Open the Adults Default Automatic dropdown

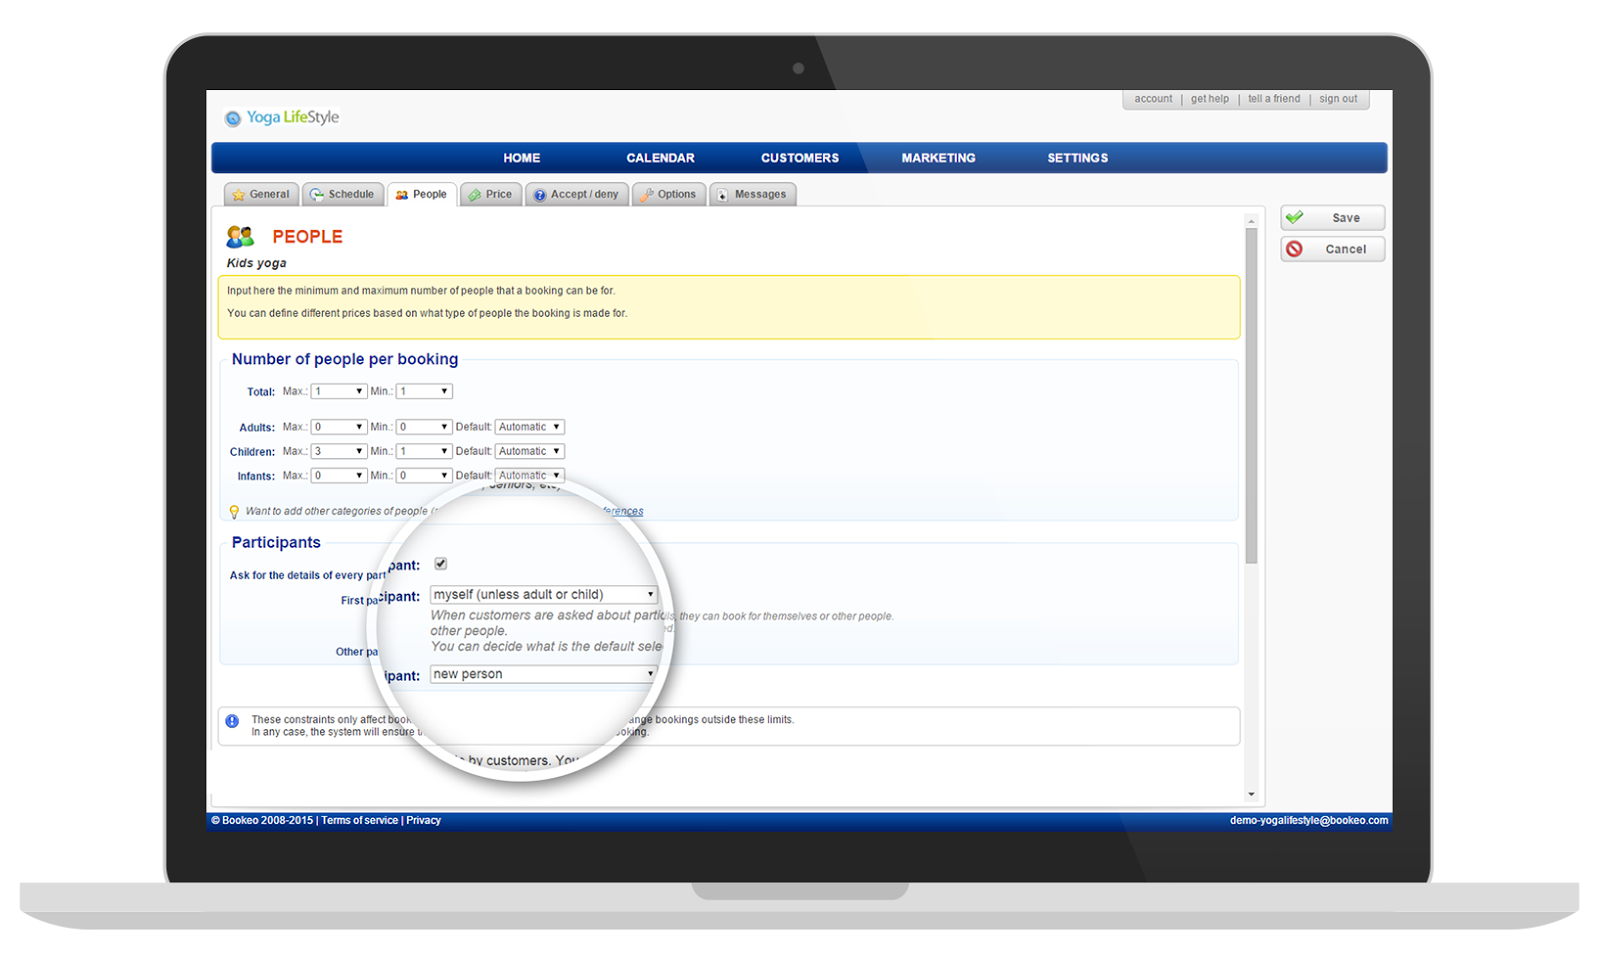click(x=529, y=427)
